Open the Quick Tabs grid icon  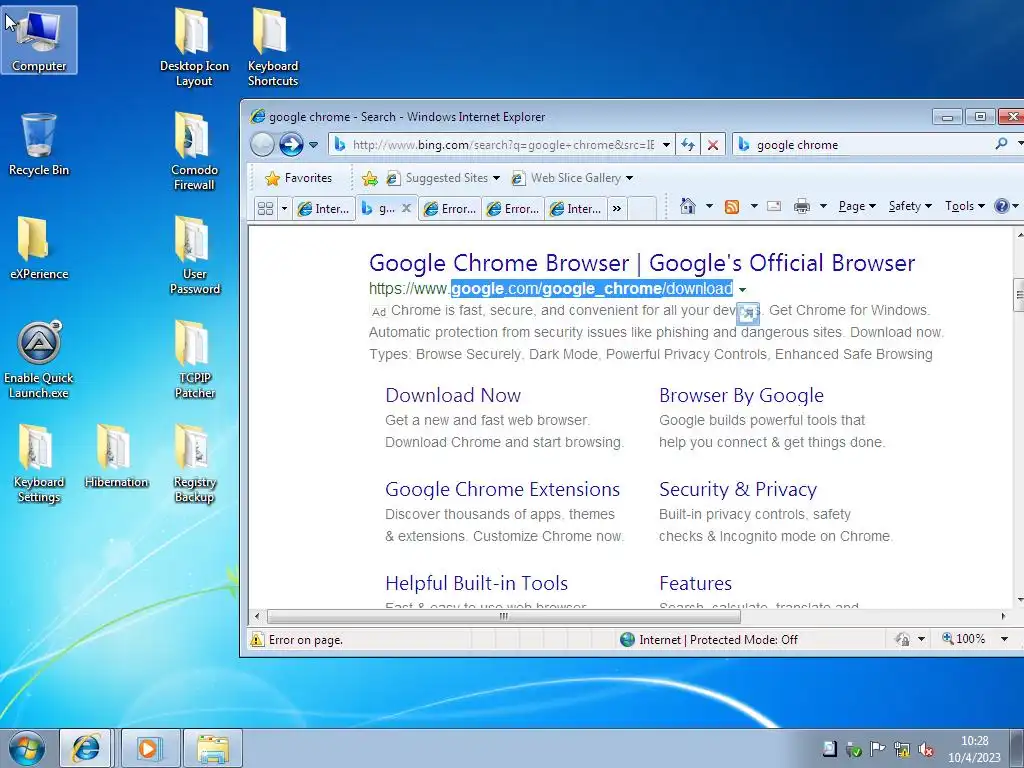point(265,208)
